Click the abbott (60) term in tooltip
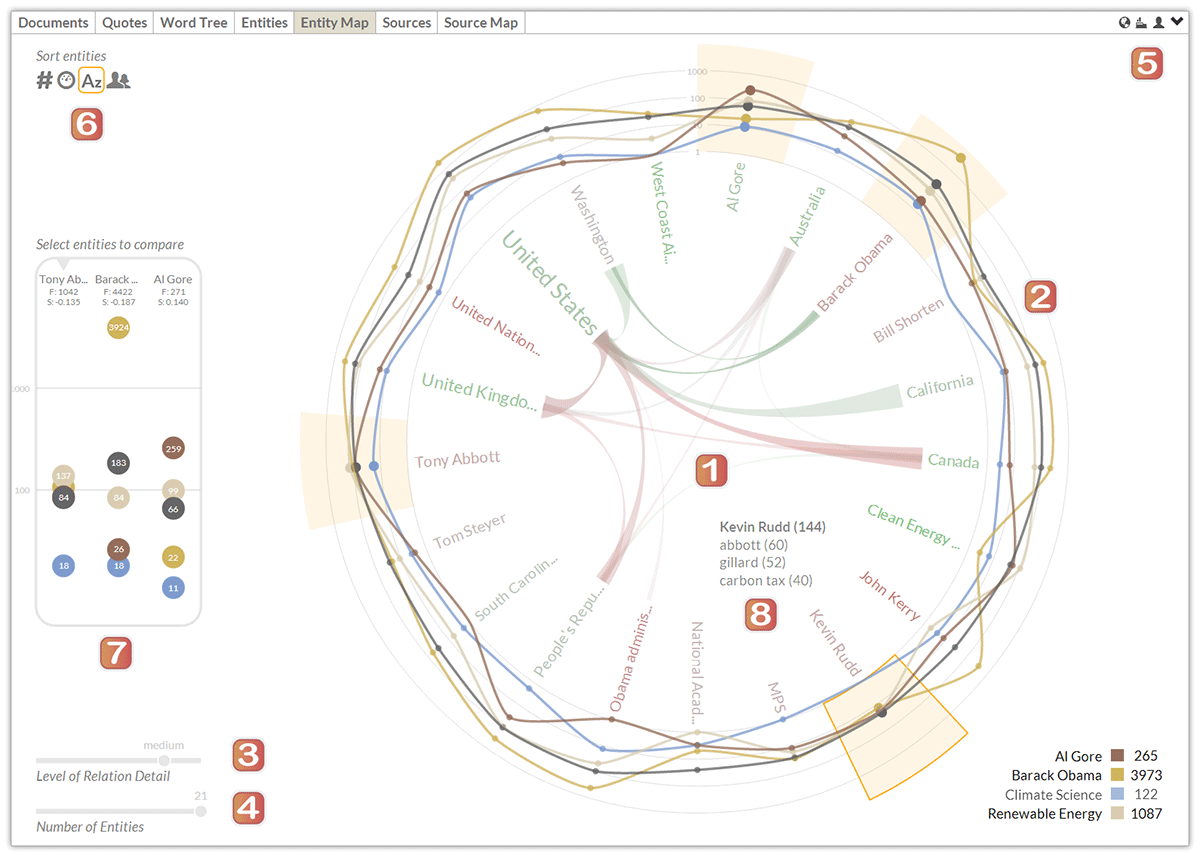This screenshot has width=1200, height=857. 754,545
